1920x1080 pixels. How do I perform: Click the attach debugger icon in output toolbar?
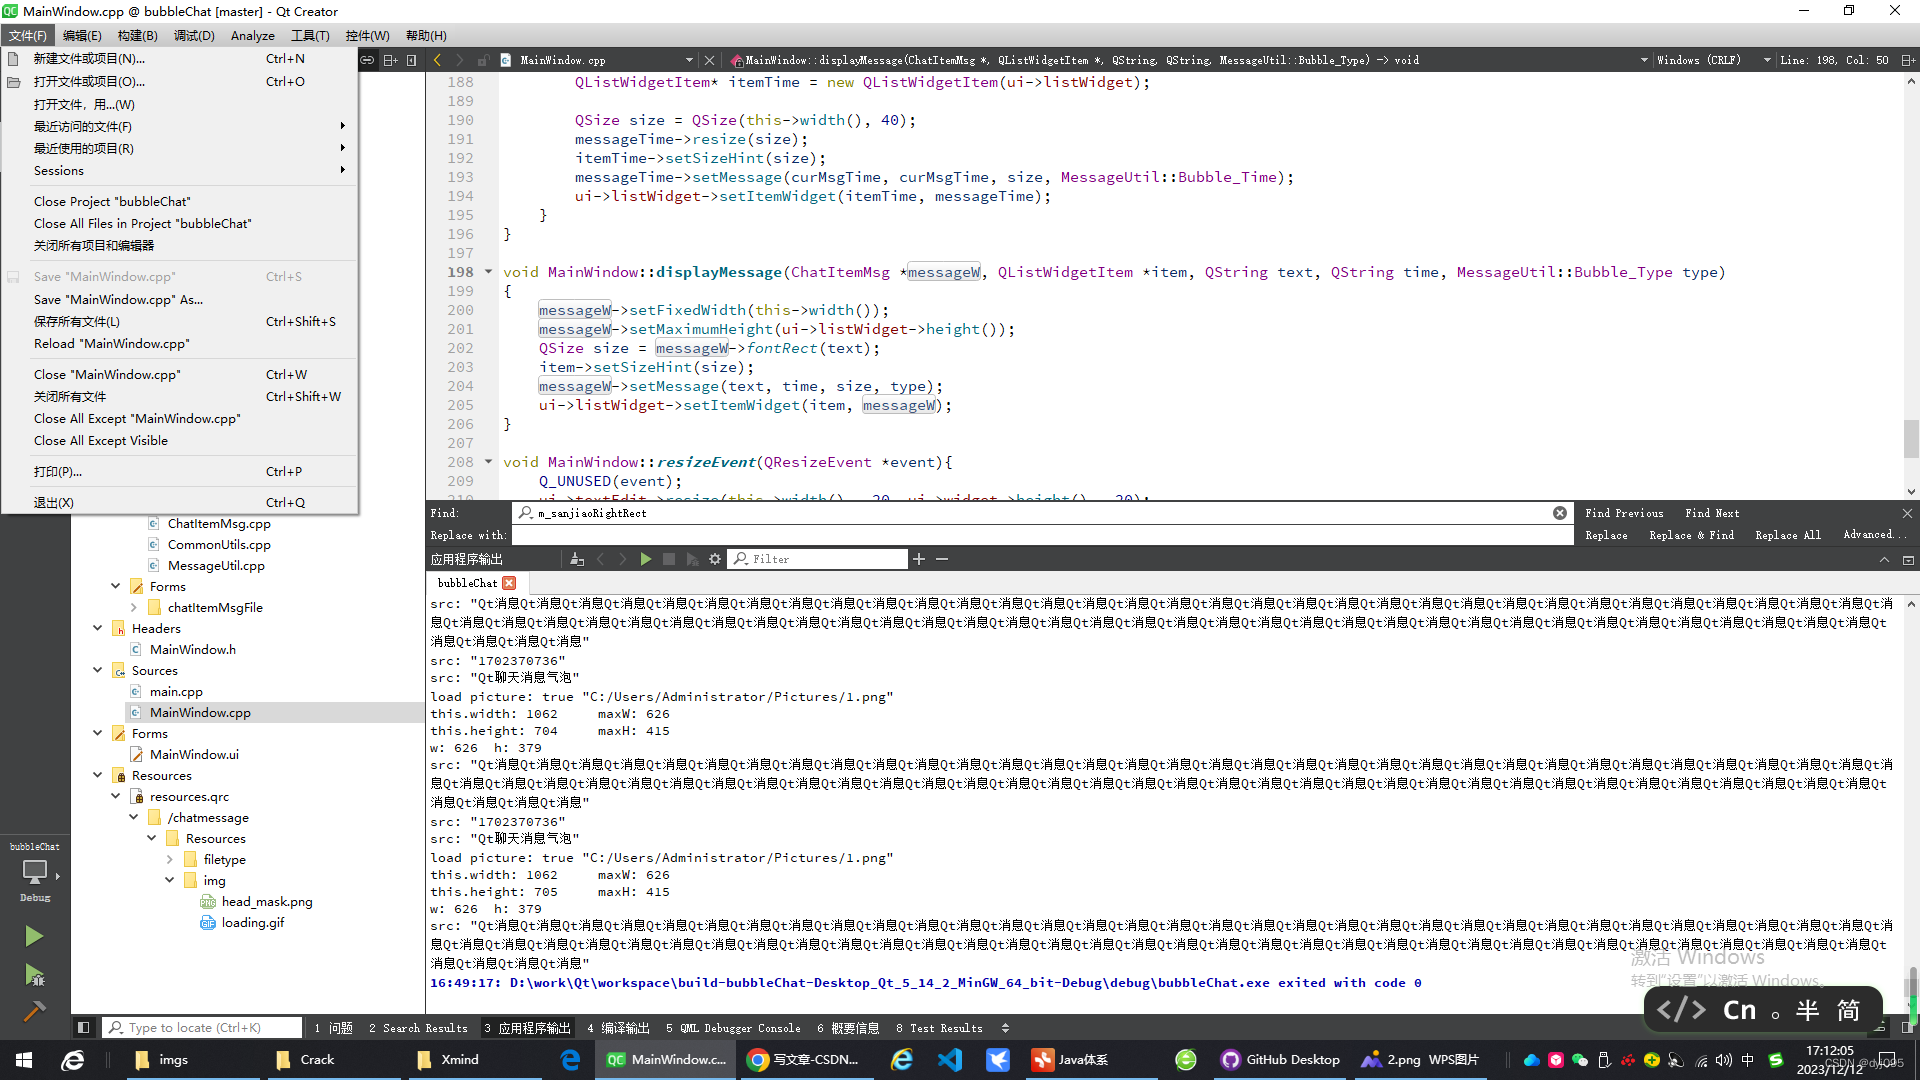[x=692, y=559]
